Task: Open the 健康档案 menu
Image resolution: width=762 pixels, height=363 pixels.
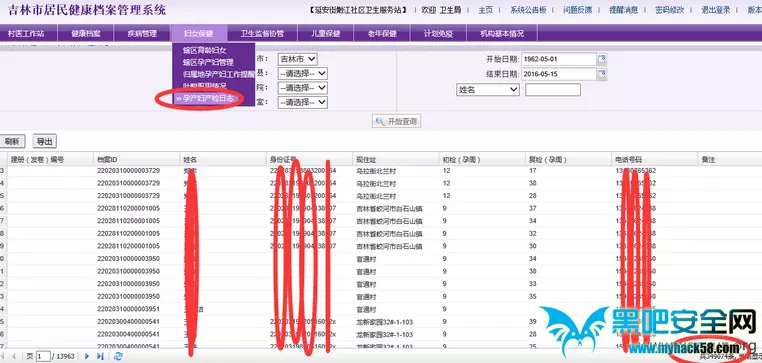Action: tap(86, 34)
